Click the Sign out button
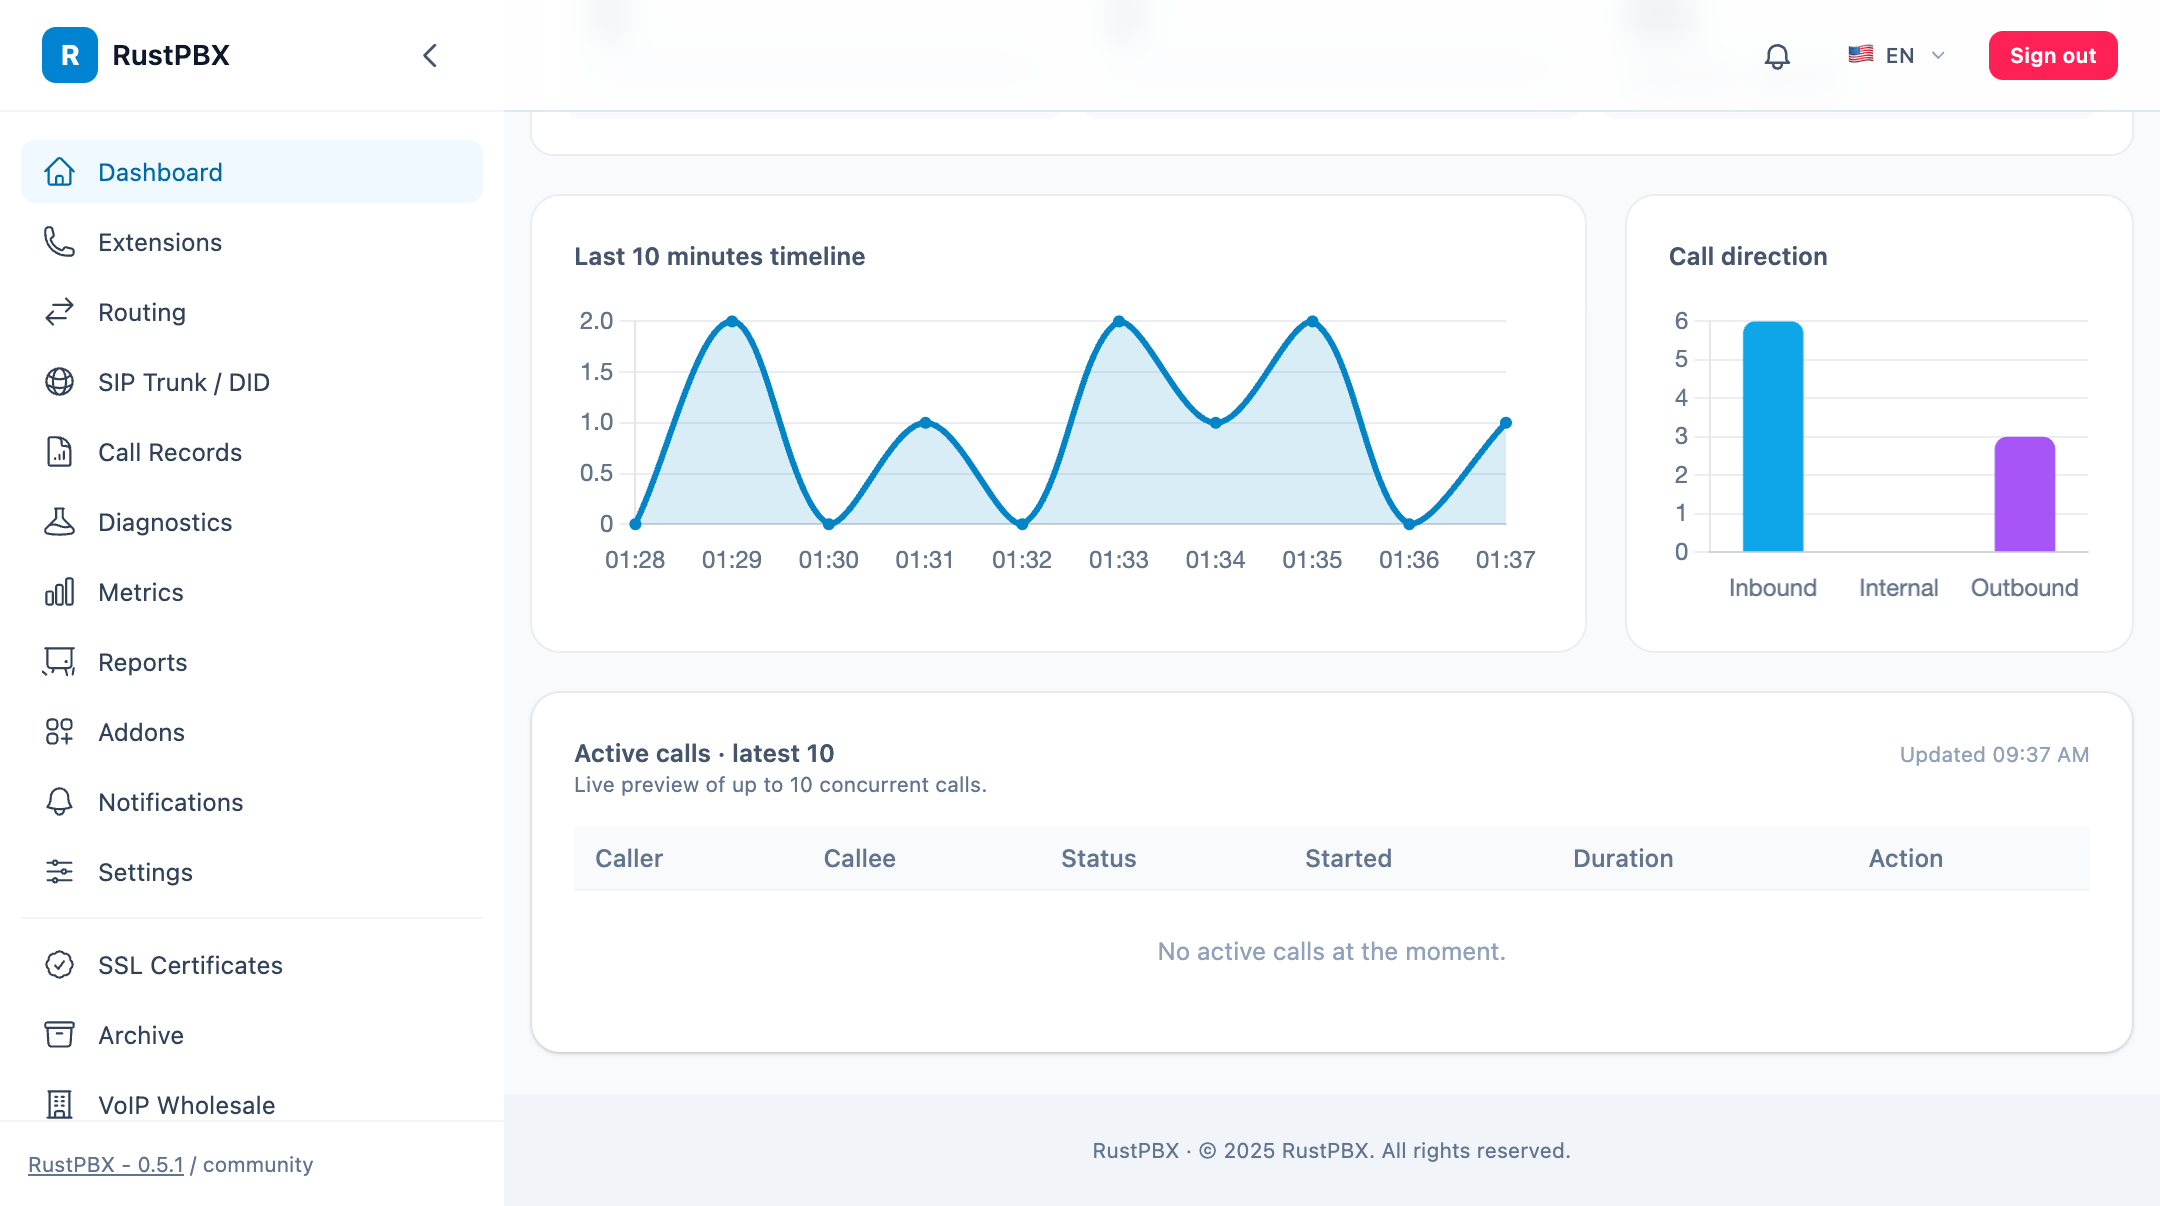The width and height of the screenshot is (2160, 1206). coord(2053,56)
